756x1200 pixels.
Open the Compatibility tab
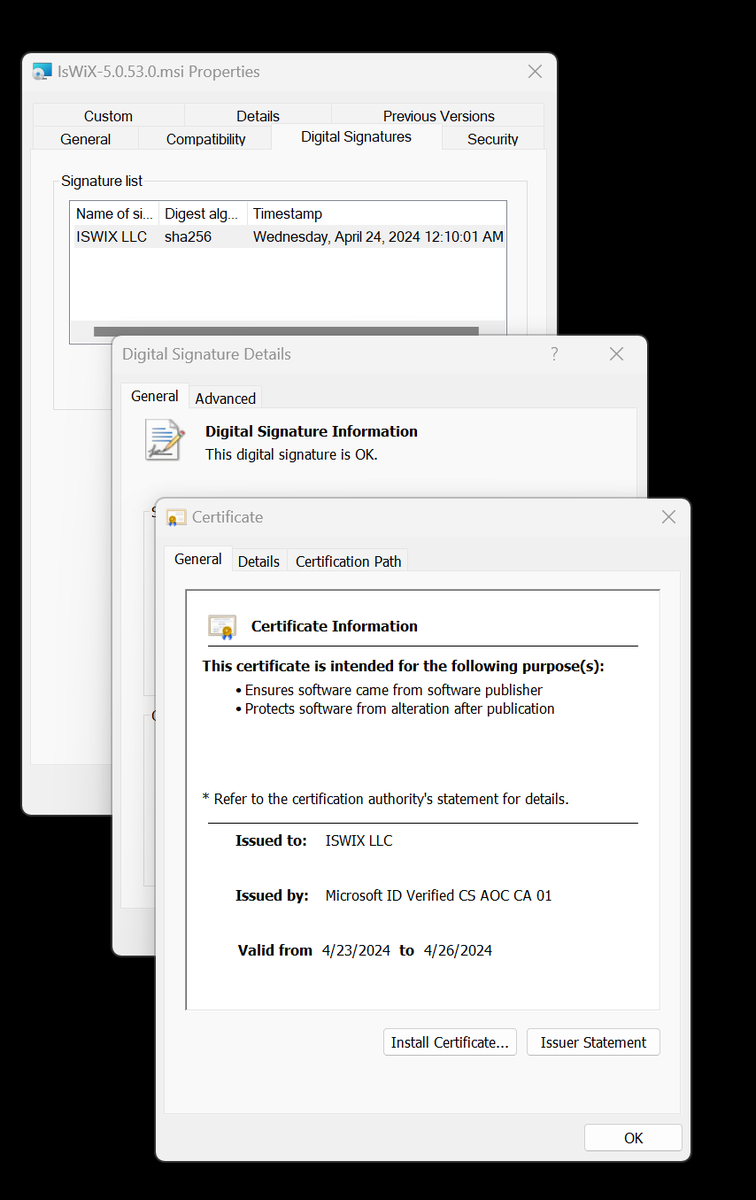pyautogui.click(x=205, y=139)
